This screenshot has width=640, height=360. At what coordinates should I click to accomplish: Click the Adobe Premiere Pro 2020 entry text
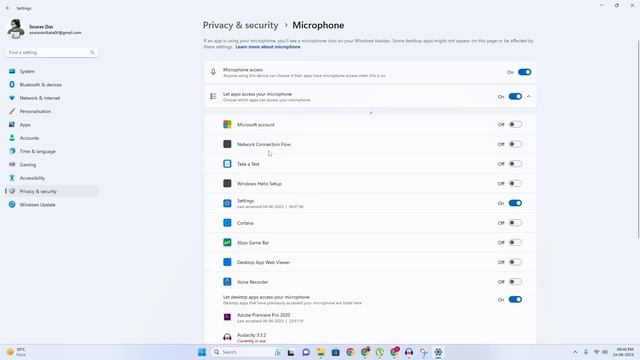pos(264,315)
